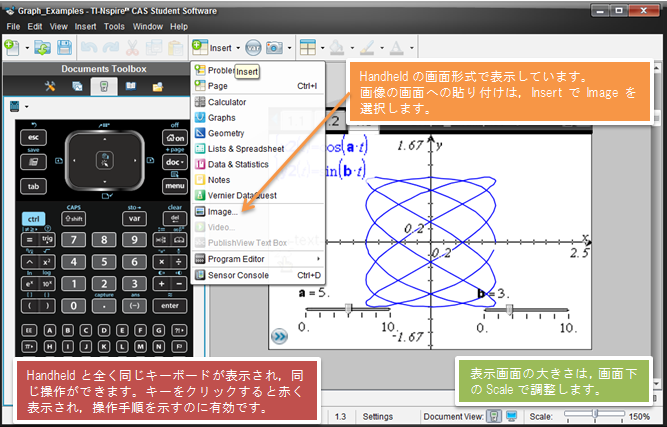Viewport: 667px width, 427px height.
Task: Click the camera Screen Capture icon
Action: click(x=274, y=48)
